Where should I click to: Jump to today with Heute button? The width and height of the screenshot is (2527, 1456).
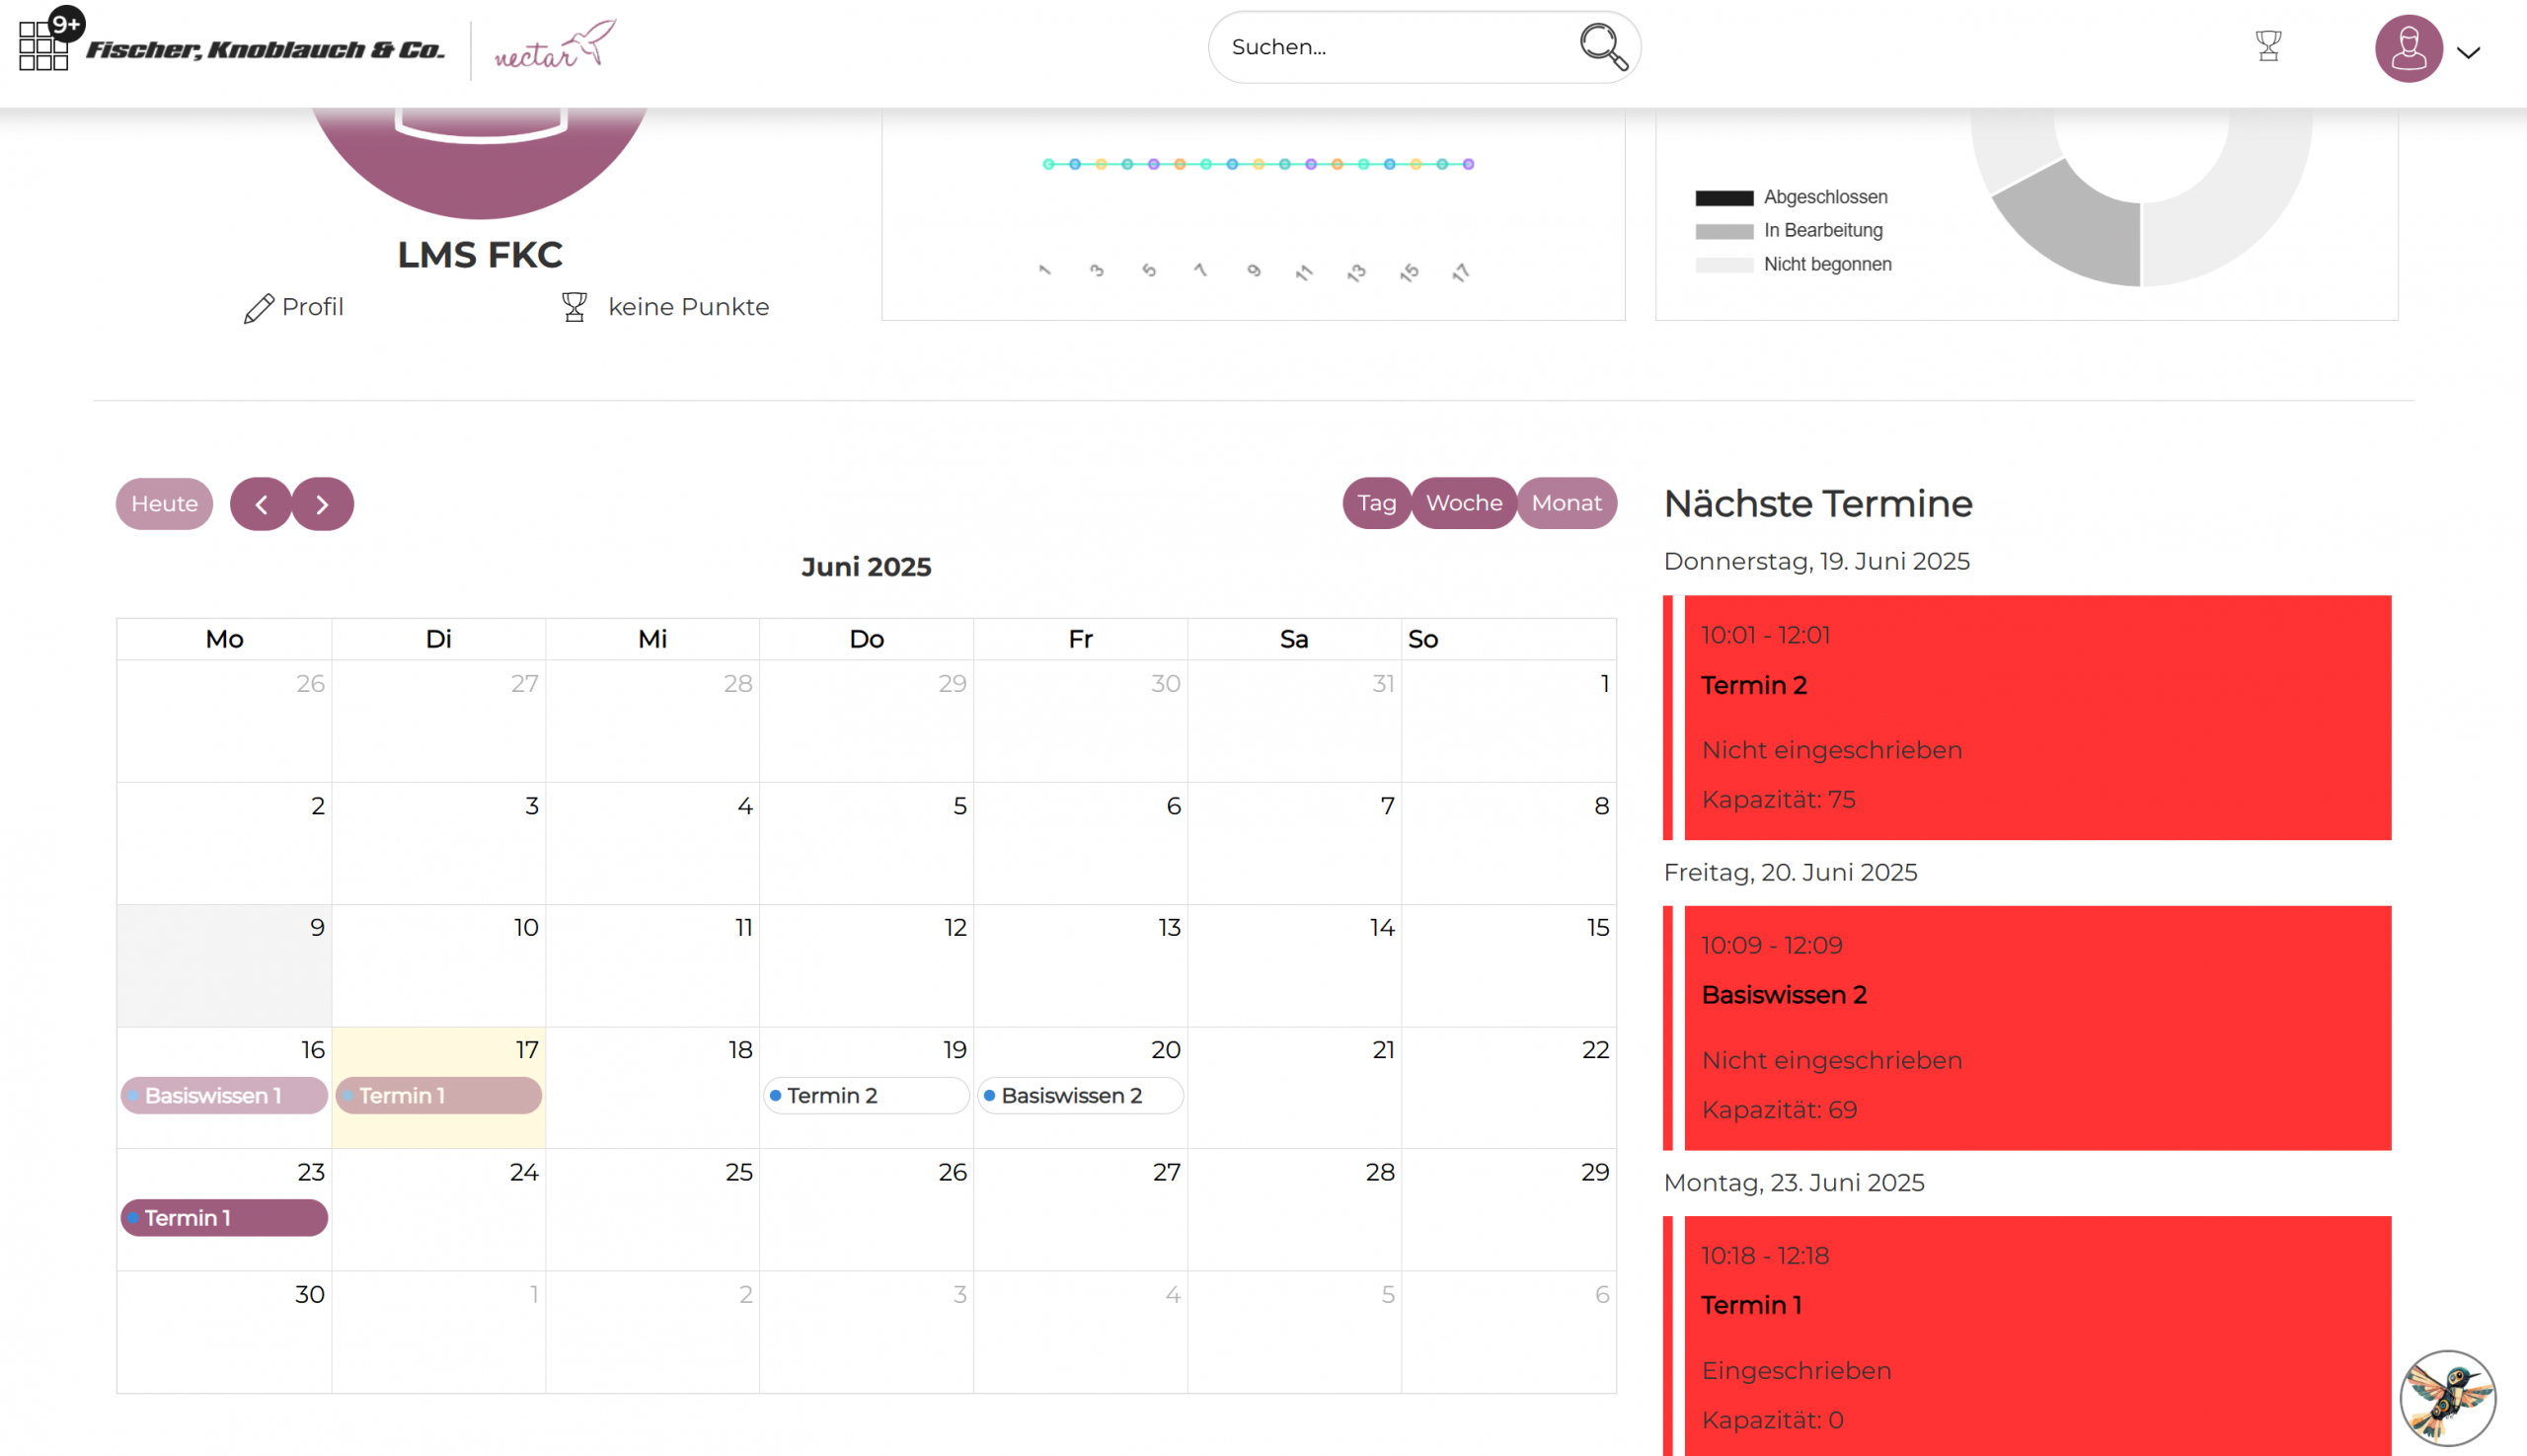[164, 504]
